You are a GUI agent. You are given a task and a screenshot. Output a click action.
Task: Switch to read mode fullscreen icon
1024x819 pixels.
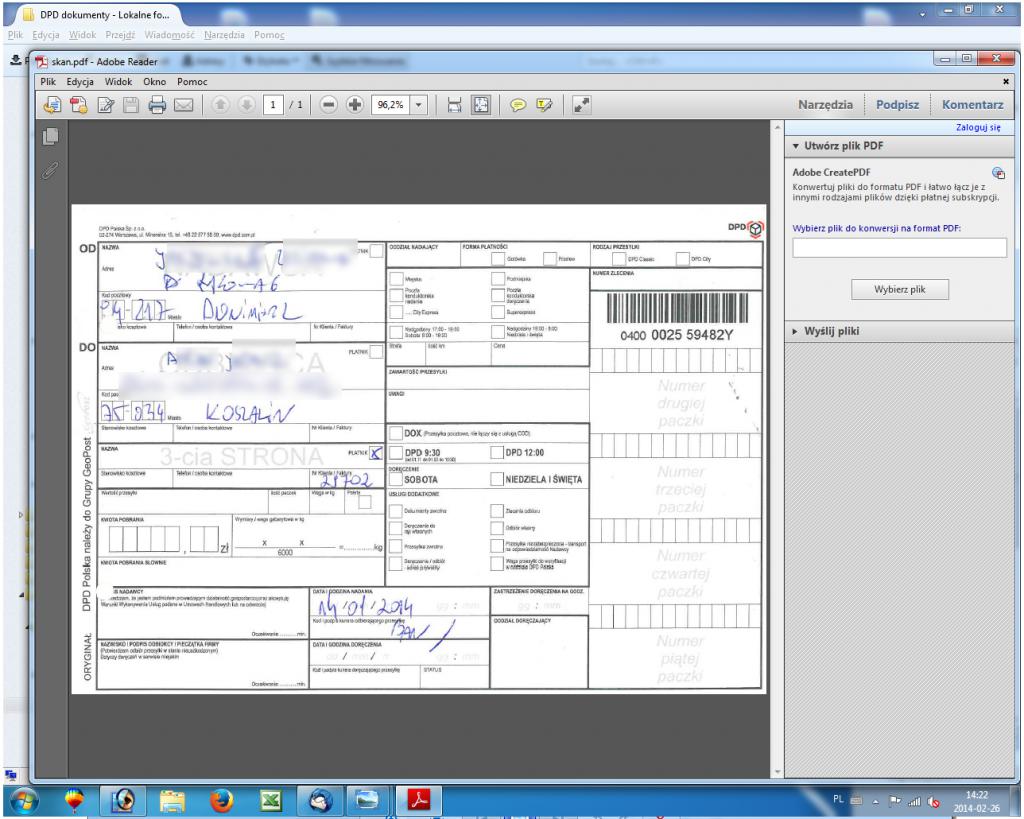(x=581, y=103)
